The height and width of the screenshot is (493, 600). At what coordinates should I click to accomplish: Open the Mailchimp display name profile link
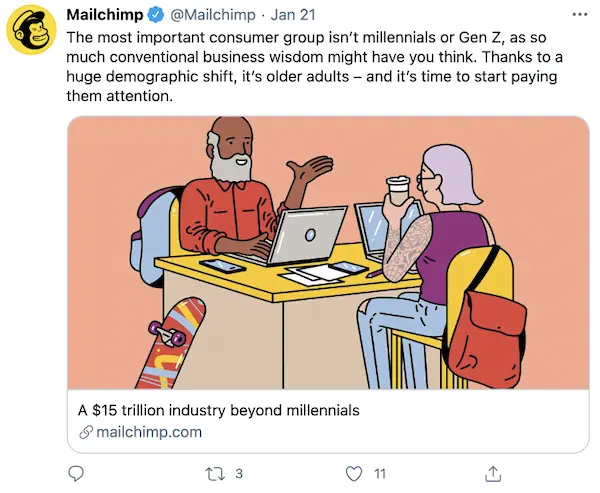click(104, 16)
